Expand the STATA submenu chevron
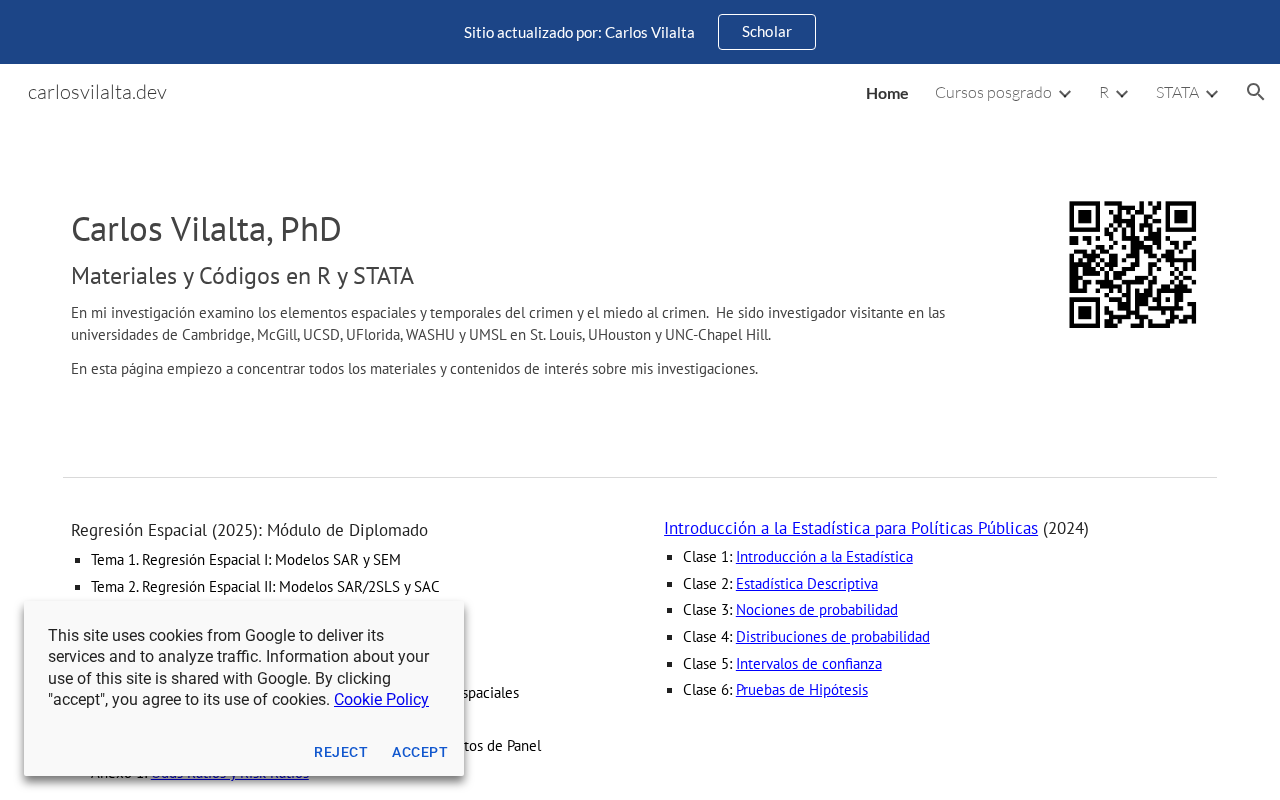1280x800 pixels. [1212, 93]
